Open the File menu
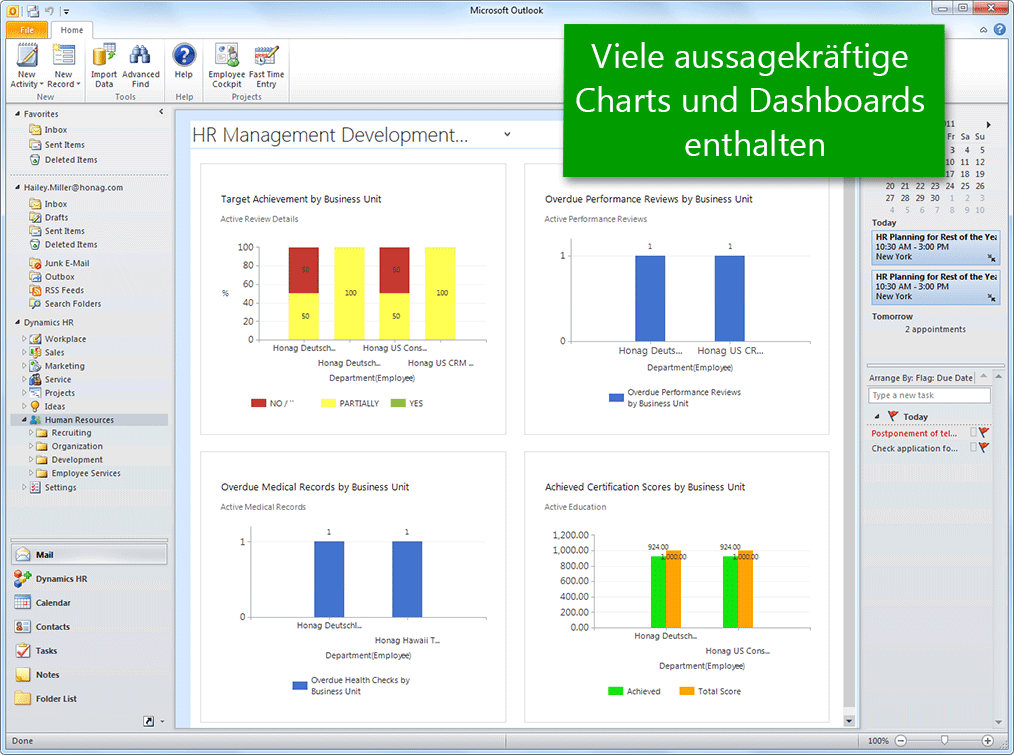The image size is (1014, 755). (x=25, y=30)
